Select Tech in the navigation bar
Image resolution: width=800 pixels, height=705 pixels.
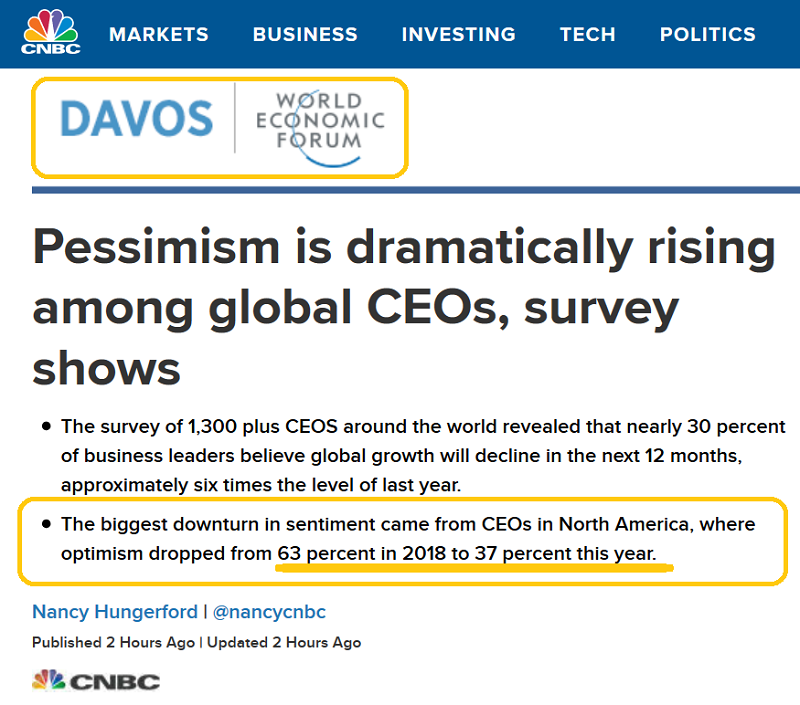588,34
